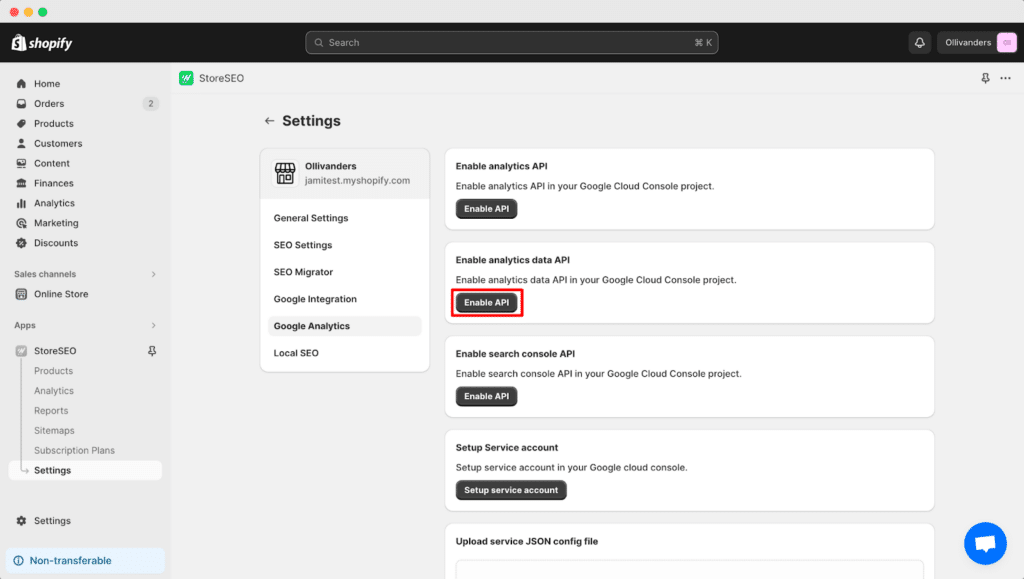Enable the analytics data API
Image resolution: width=1024 pixels, height=579 pixels.
tap(487, 302)
